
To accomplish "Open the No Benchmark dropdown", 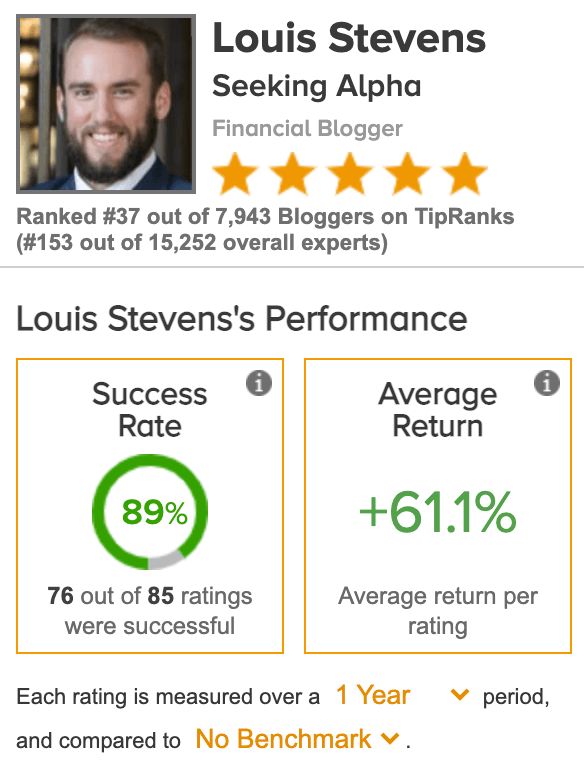I will tap(297, 739).
